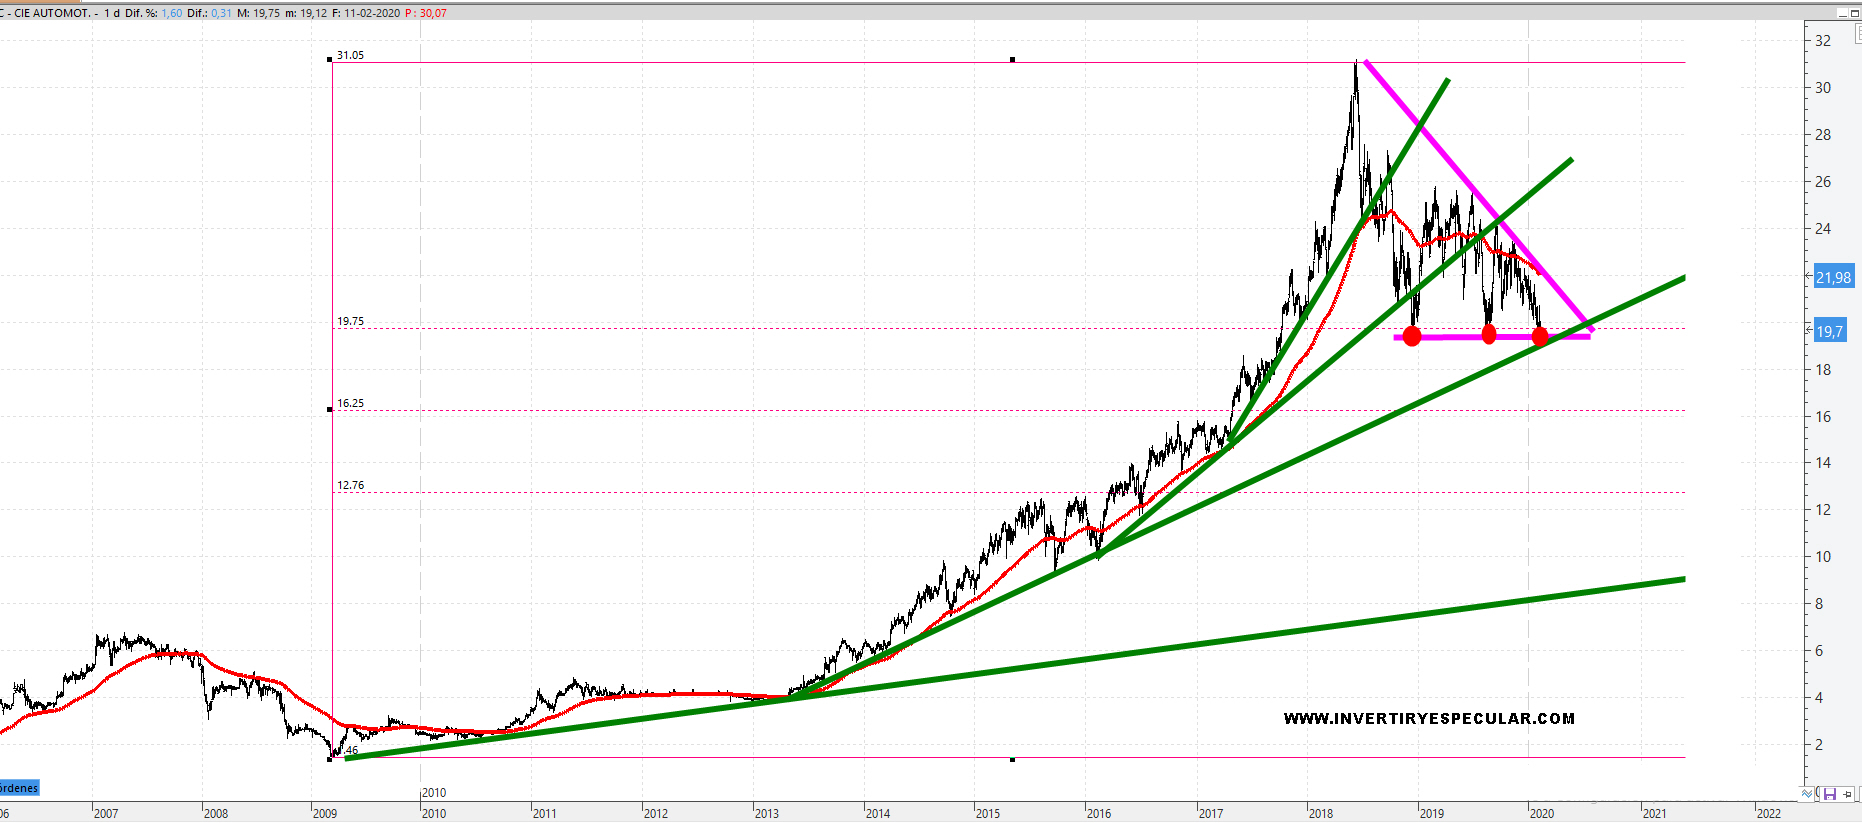The width and height of the screenshot is (1862, 823).
Task: Select the 31.05 horizontal level line
Action: point(800,62)
